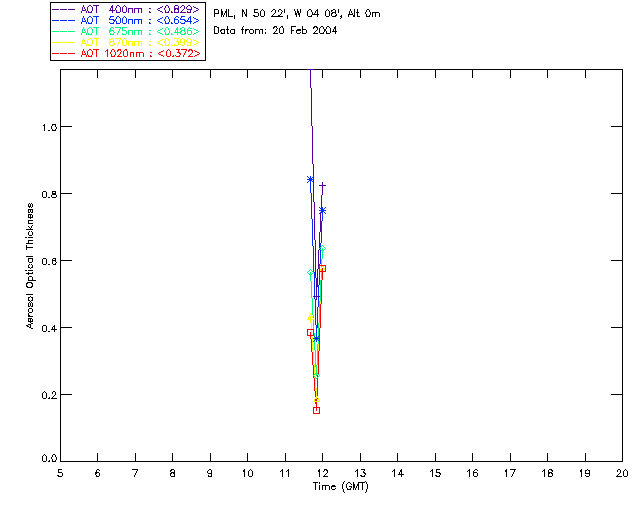Click the x-axis tick label 7

135,473
